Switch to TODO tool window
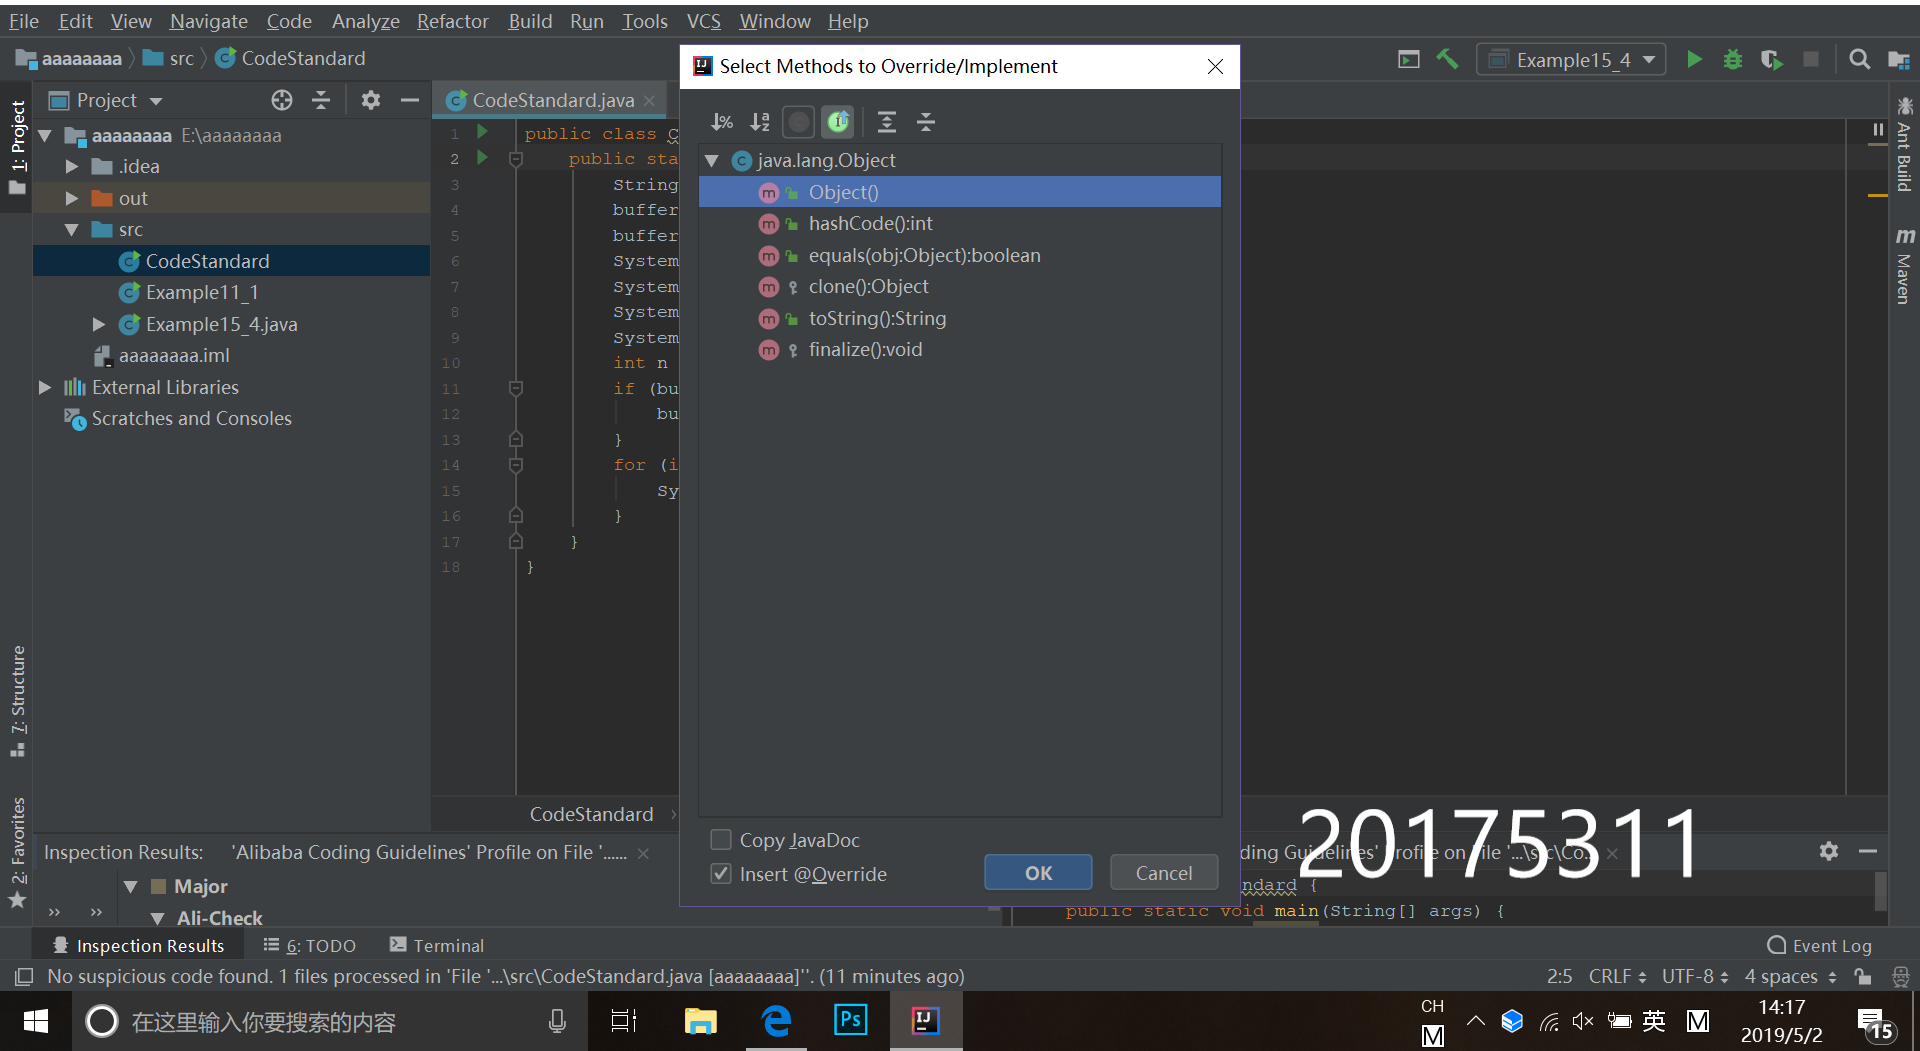This screenshot has height=1051, width=1920. tap(310, 945)
